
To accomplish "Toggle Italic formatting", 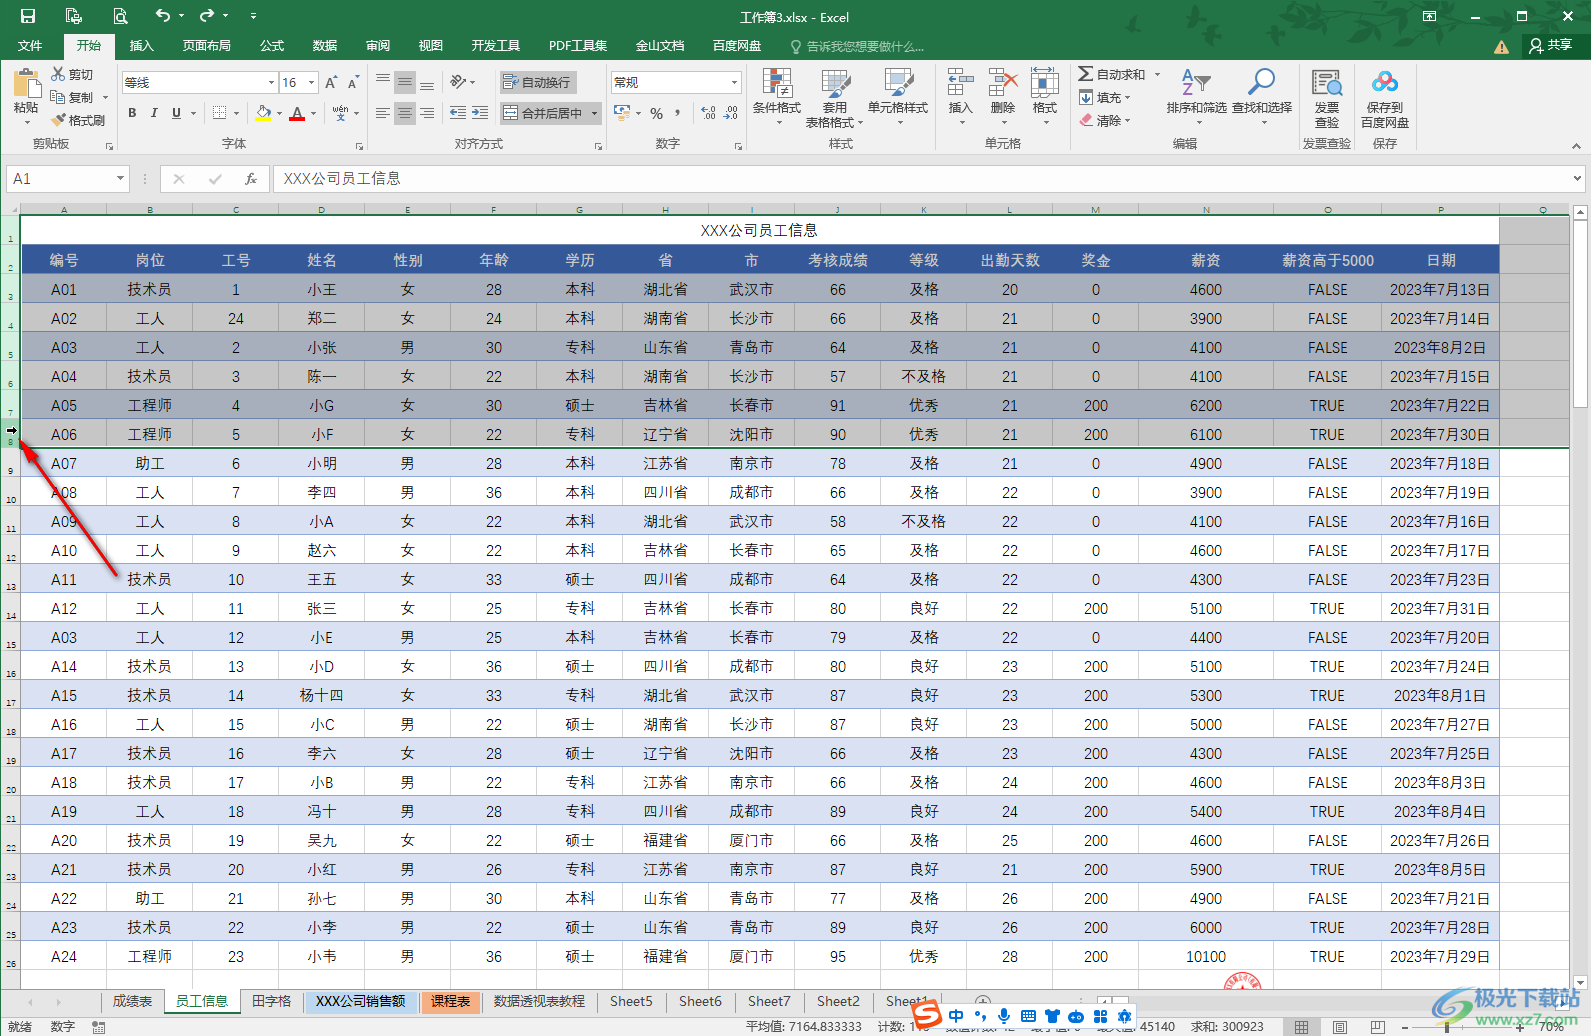I will [x=154, y=113].
